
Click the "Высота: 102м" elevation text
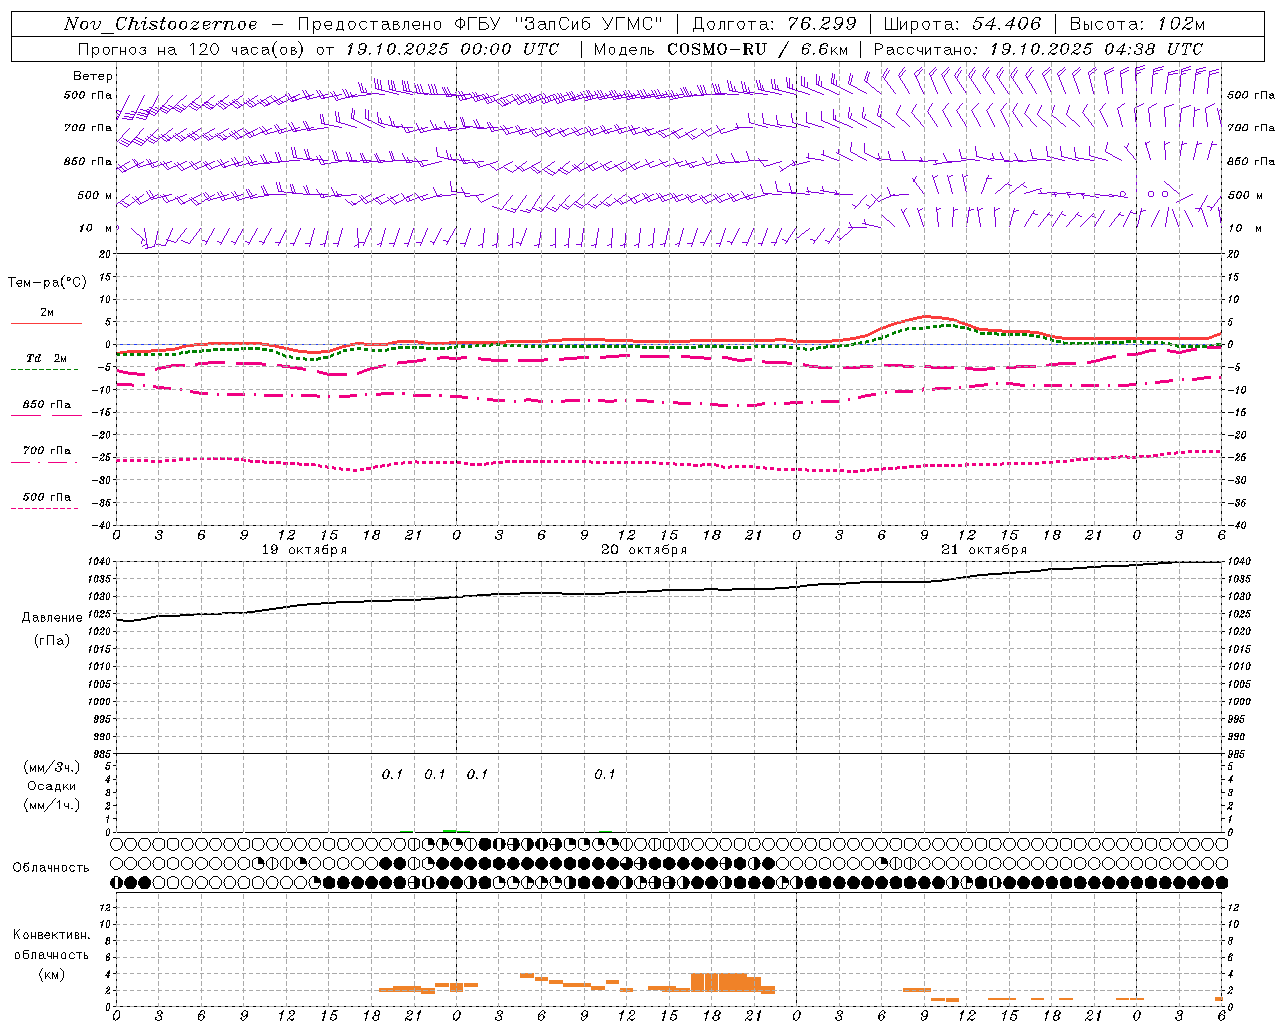coord(1137,24)
